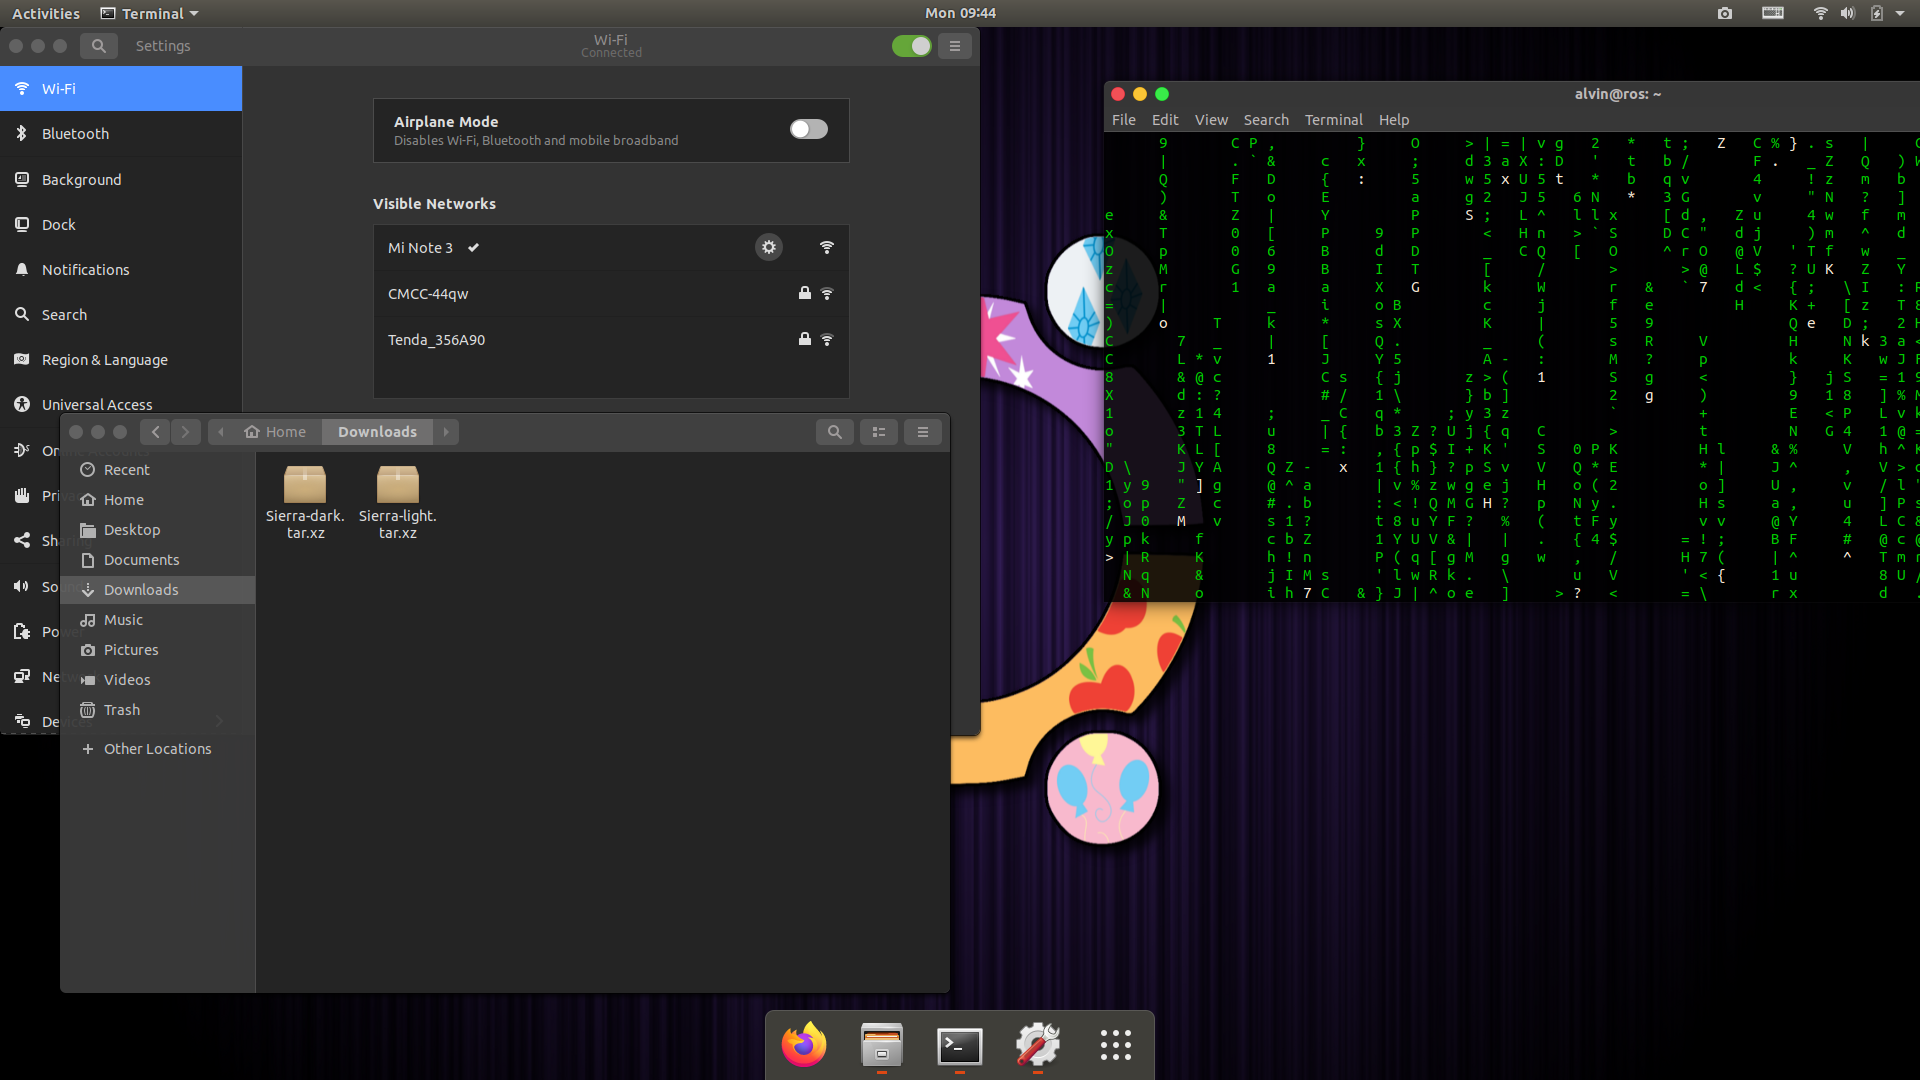The height and width of the screenshot is (1080, 1920).
Task: Click the file search icon in file manager
Action: click(x=835, y=431)
